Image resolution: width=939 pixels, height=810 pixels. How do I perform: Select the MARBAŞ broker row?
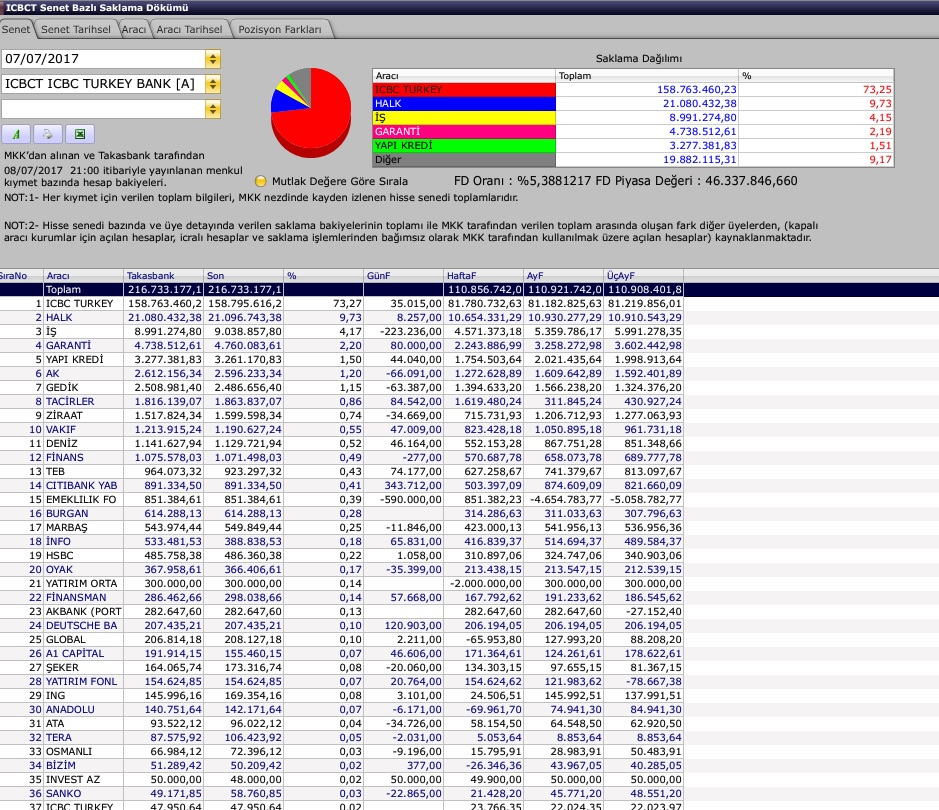[x=341, y=527]
